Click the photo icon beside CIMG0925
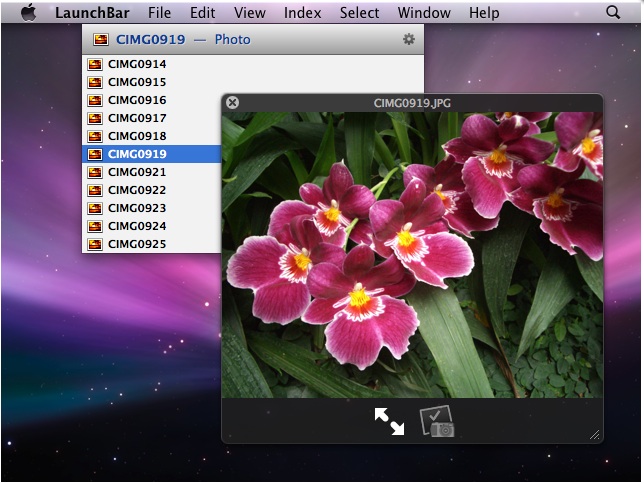 point(95,244)
